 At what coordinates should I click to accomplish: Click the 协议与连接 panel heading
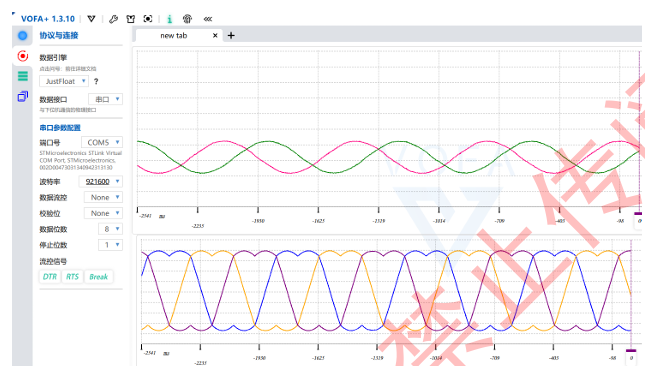coord(59,35)
